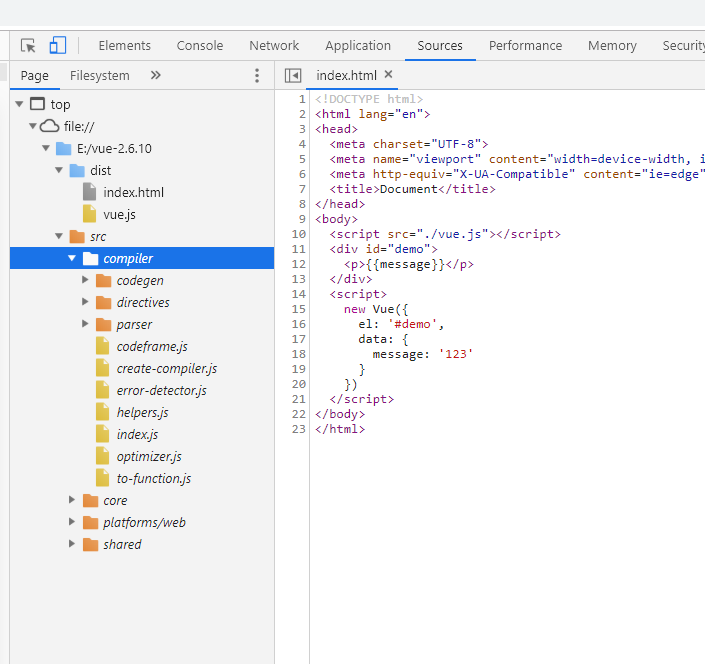
Task: Click the error-detector.js file icon
Action: (103, 390)
